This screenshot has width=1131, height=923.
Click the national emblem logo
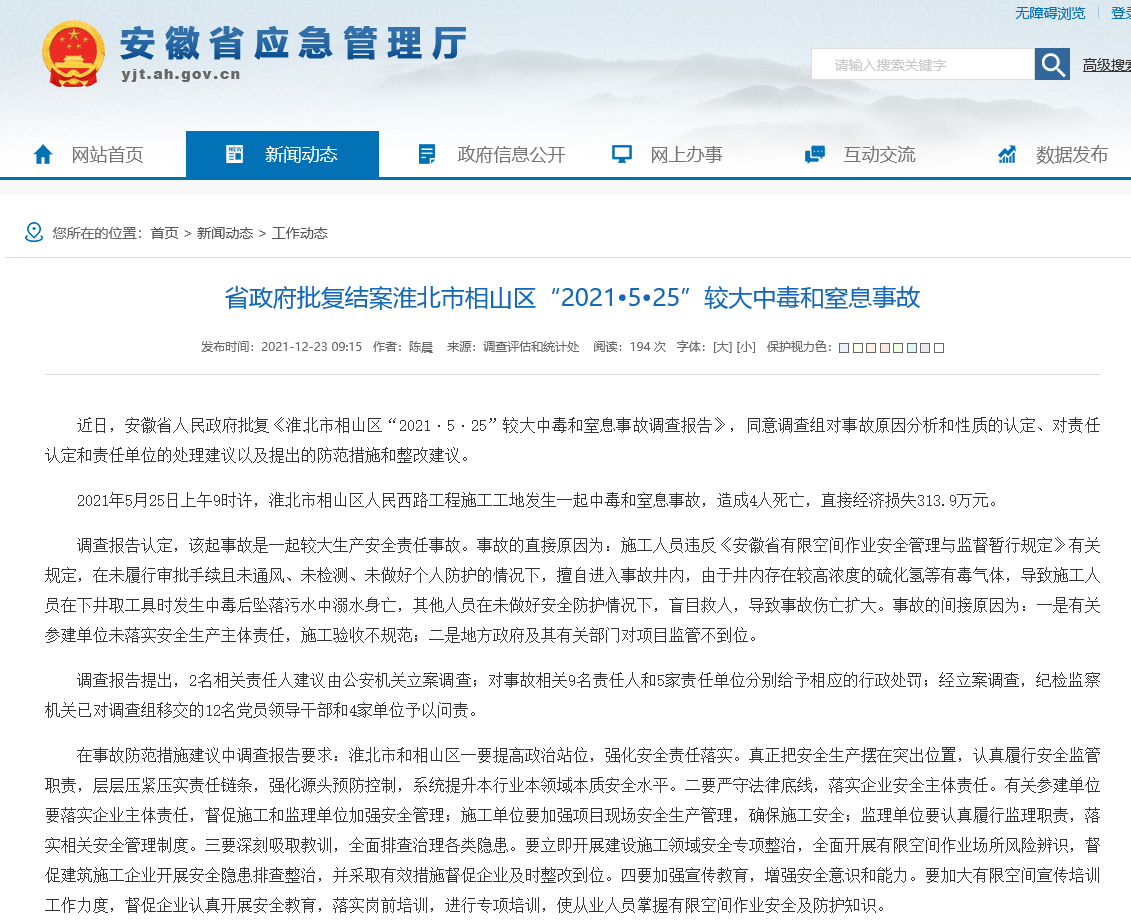point(72,53)
